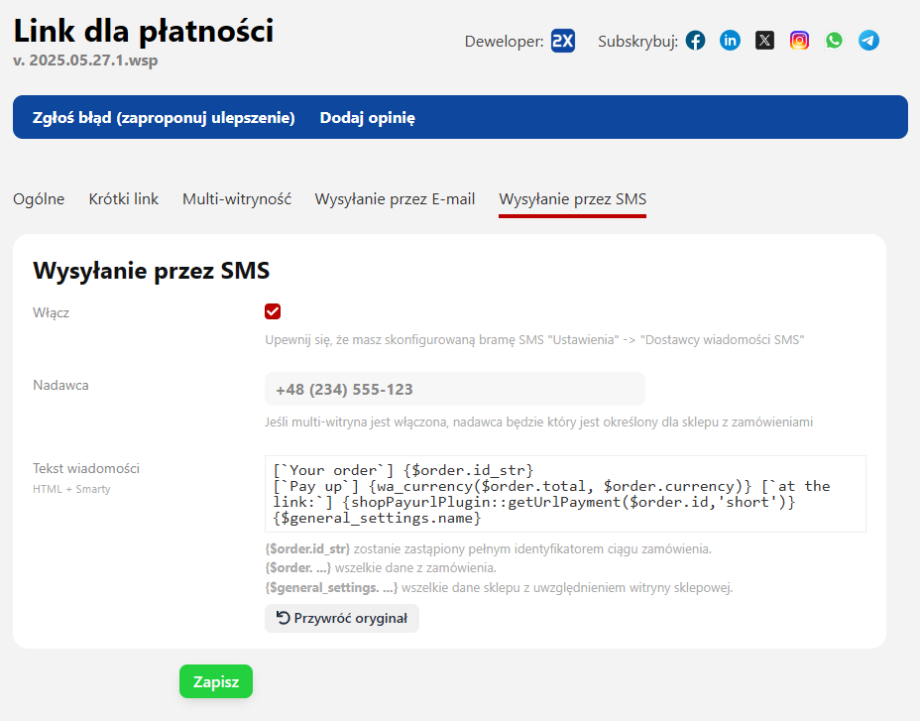Viewport: 920px width, 721px height.
Task: Click Zgłoś błąd (zaproponuj ulepszenie) link
Action: point(164,118)
